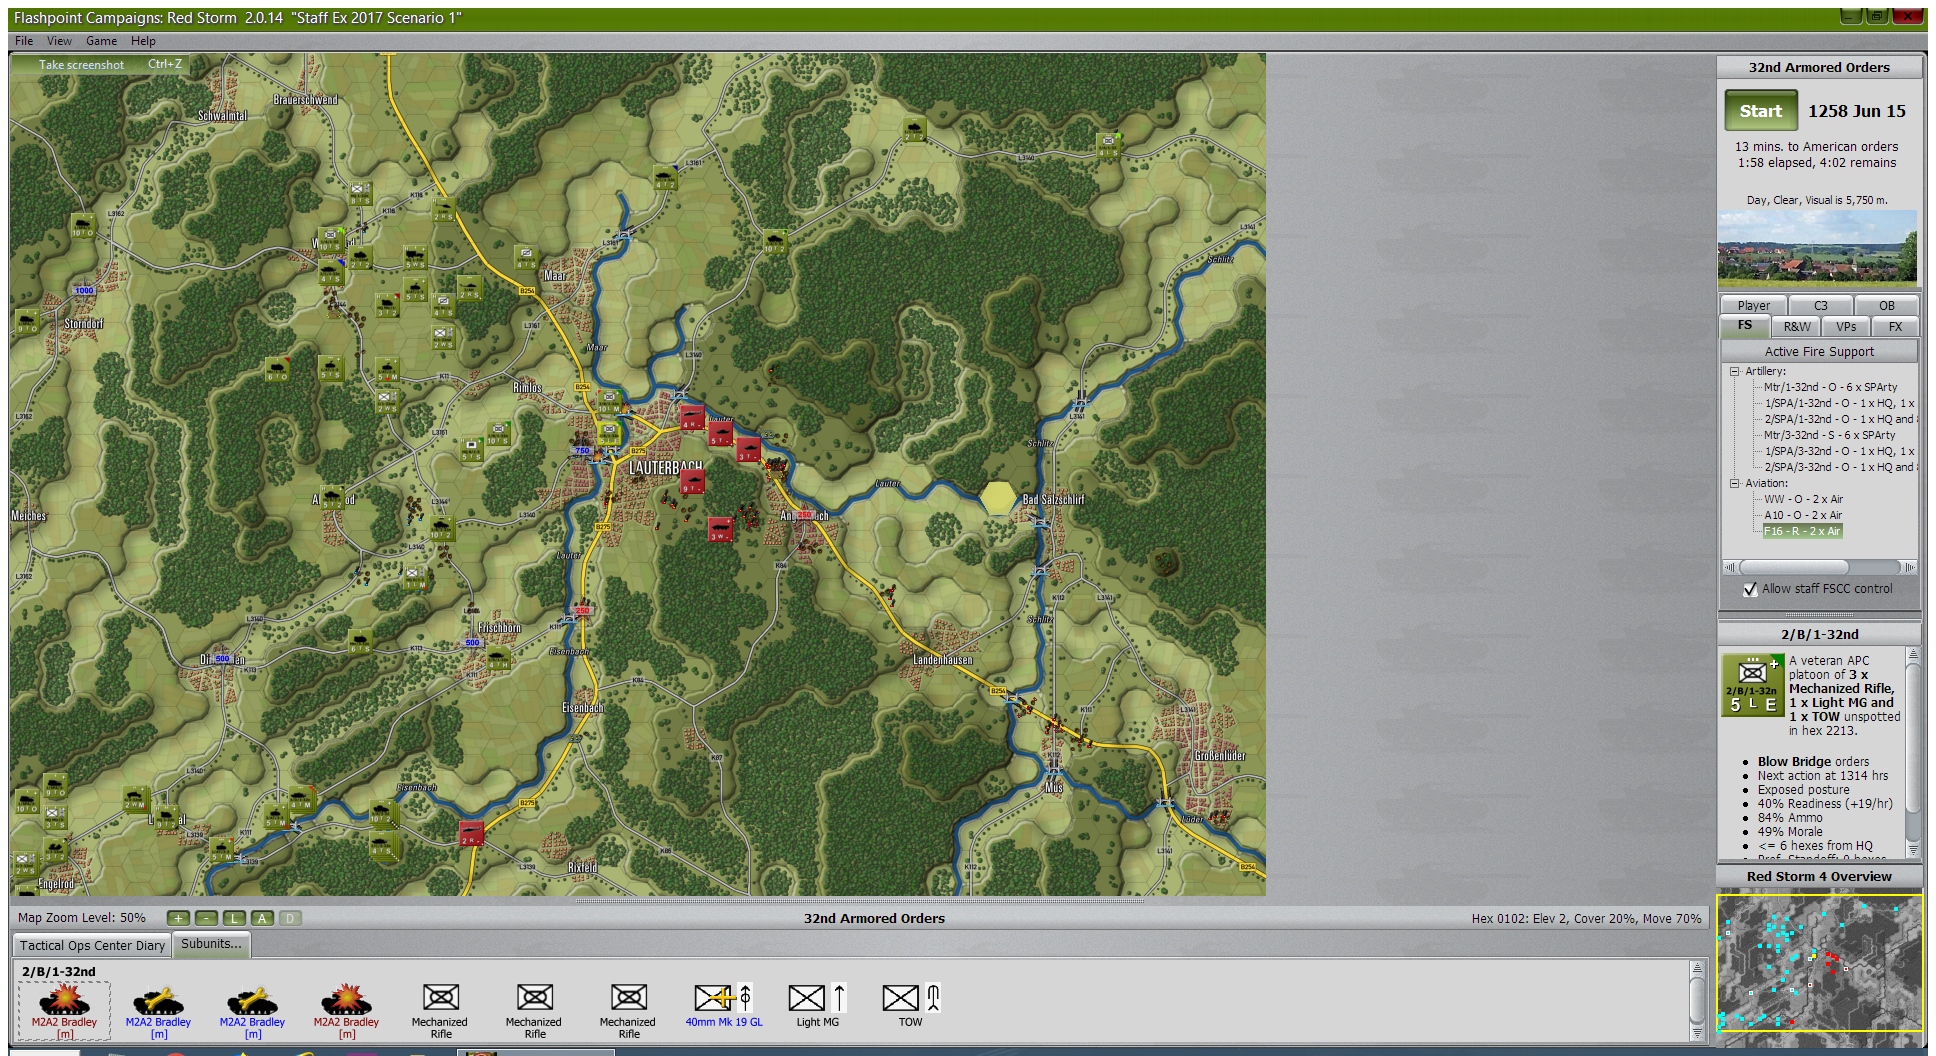Viewport: 1936px width, 1056px height.
Task: Click the 2/B/1-32nd unit counter in info panel
Action: tap(1752, 685)
